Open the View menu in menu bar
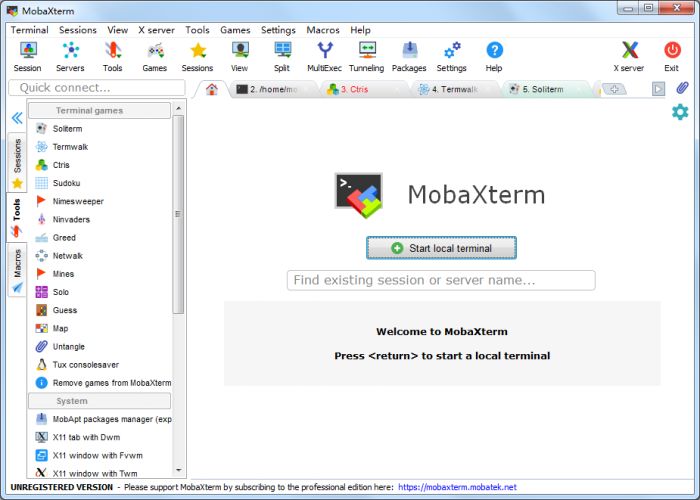This screenshot has height=500, width=700. pos(117,30)
